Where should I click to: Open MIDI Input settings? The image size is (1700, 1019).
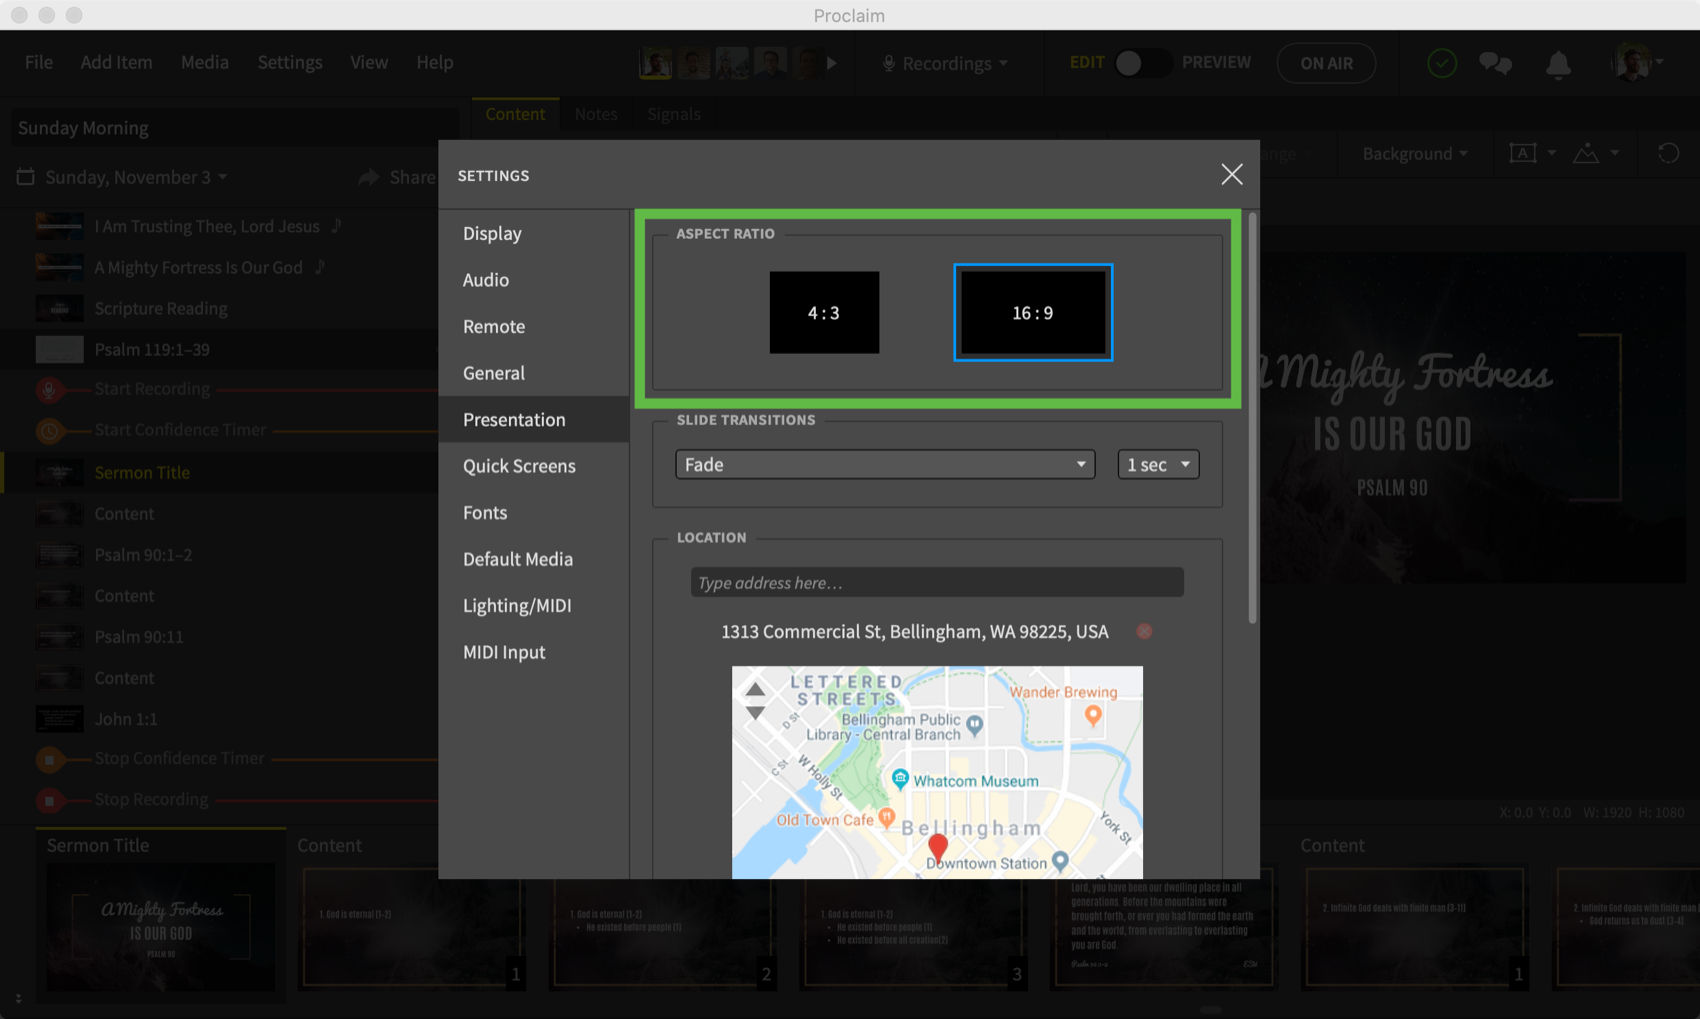(534, 652)
